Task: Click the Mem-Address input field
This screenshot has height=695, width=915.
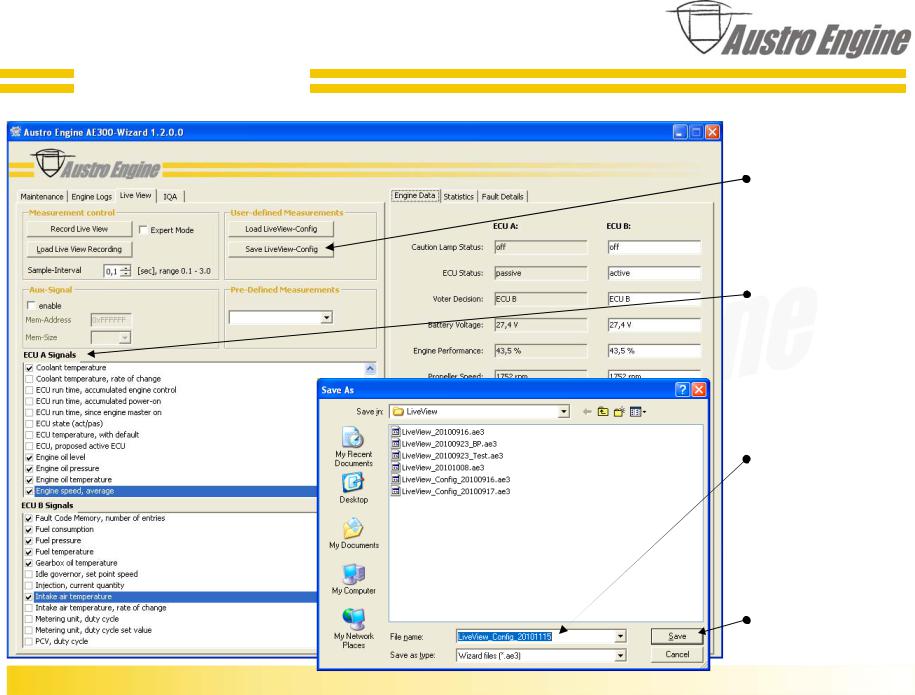Action: point(111,320)
